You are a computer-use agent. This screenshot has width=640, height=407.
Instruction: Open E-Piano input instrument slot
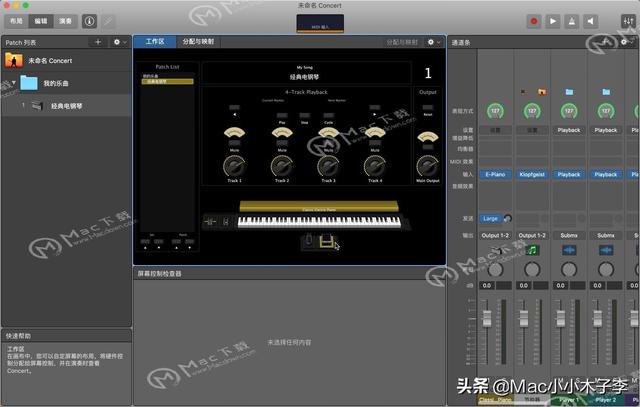click(x=495, y=174)
